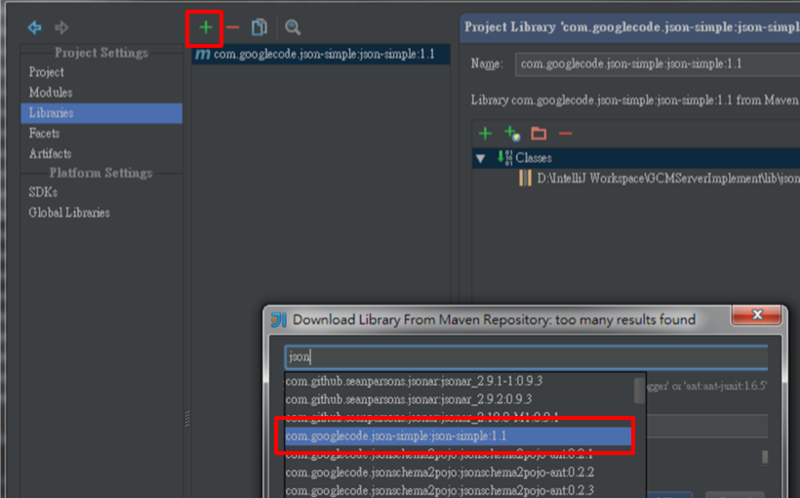Choose json-simple:json-simple:1.1 result
800x498 pixels.
point(458,436)
